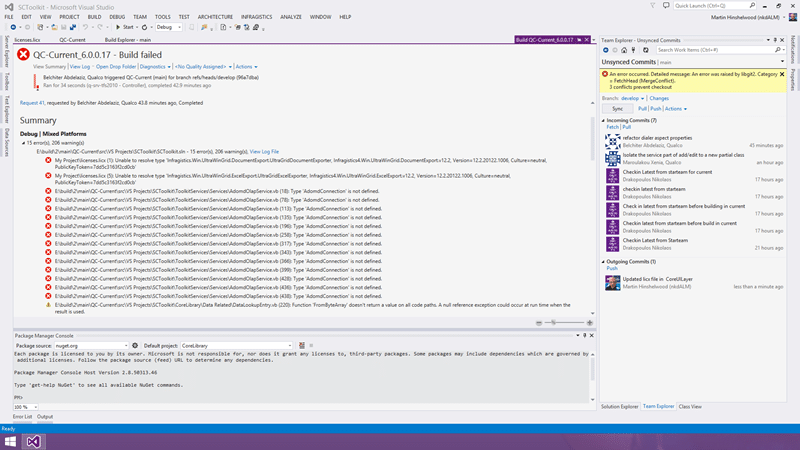Click the Changes link in Team Explorer
The width and height of the screenshot is (800, 450).
coord(659,98)
